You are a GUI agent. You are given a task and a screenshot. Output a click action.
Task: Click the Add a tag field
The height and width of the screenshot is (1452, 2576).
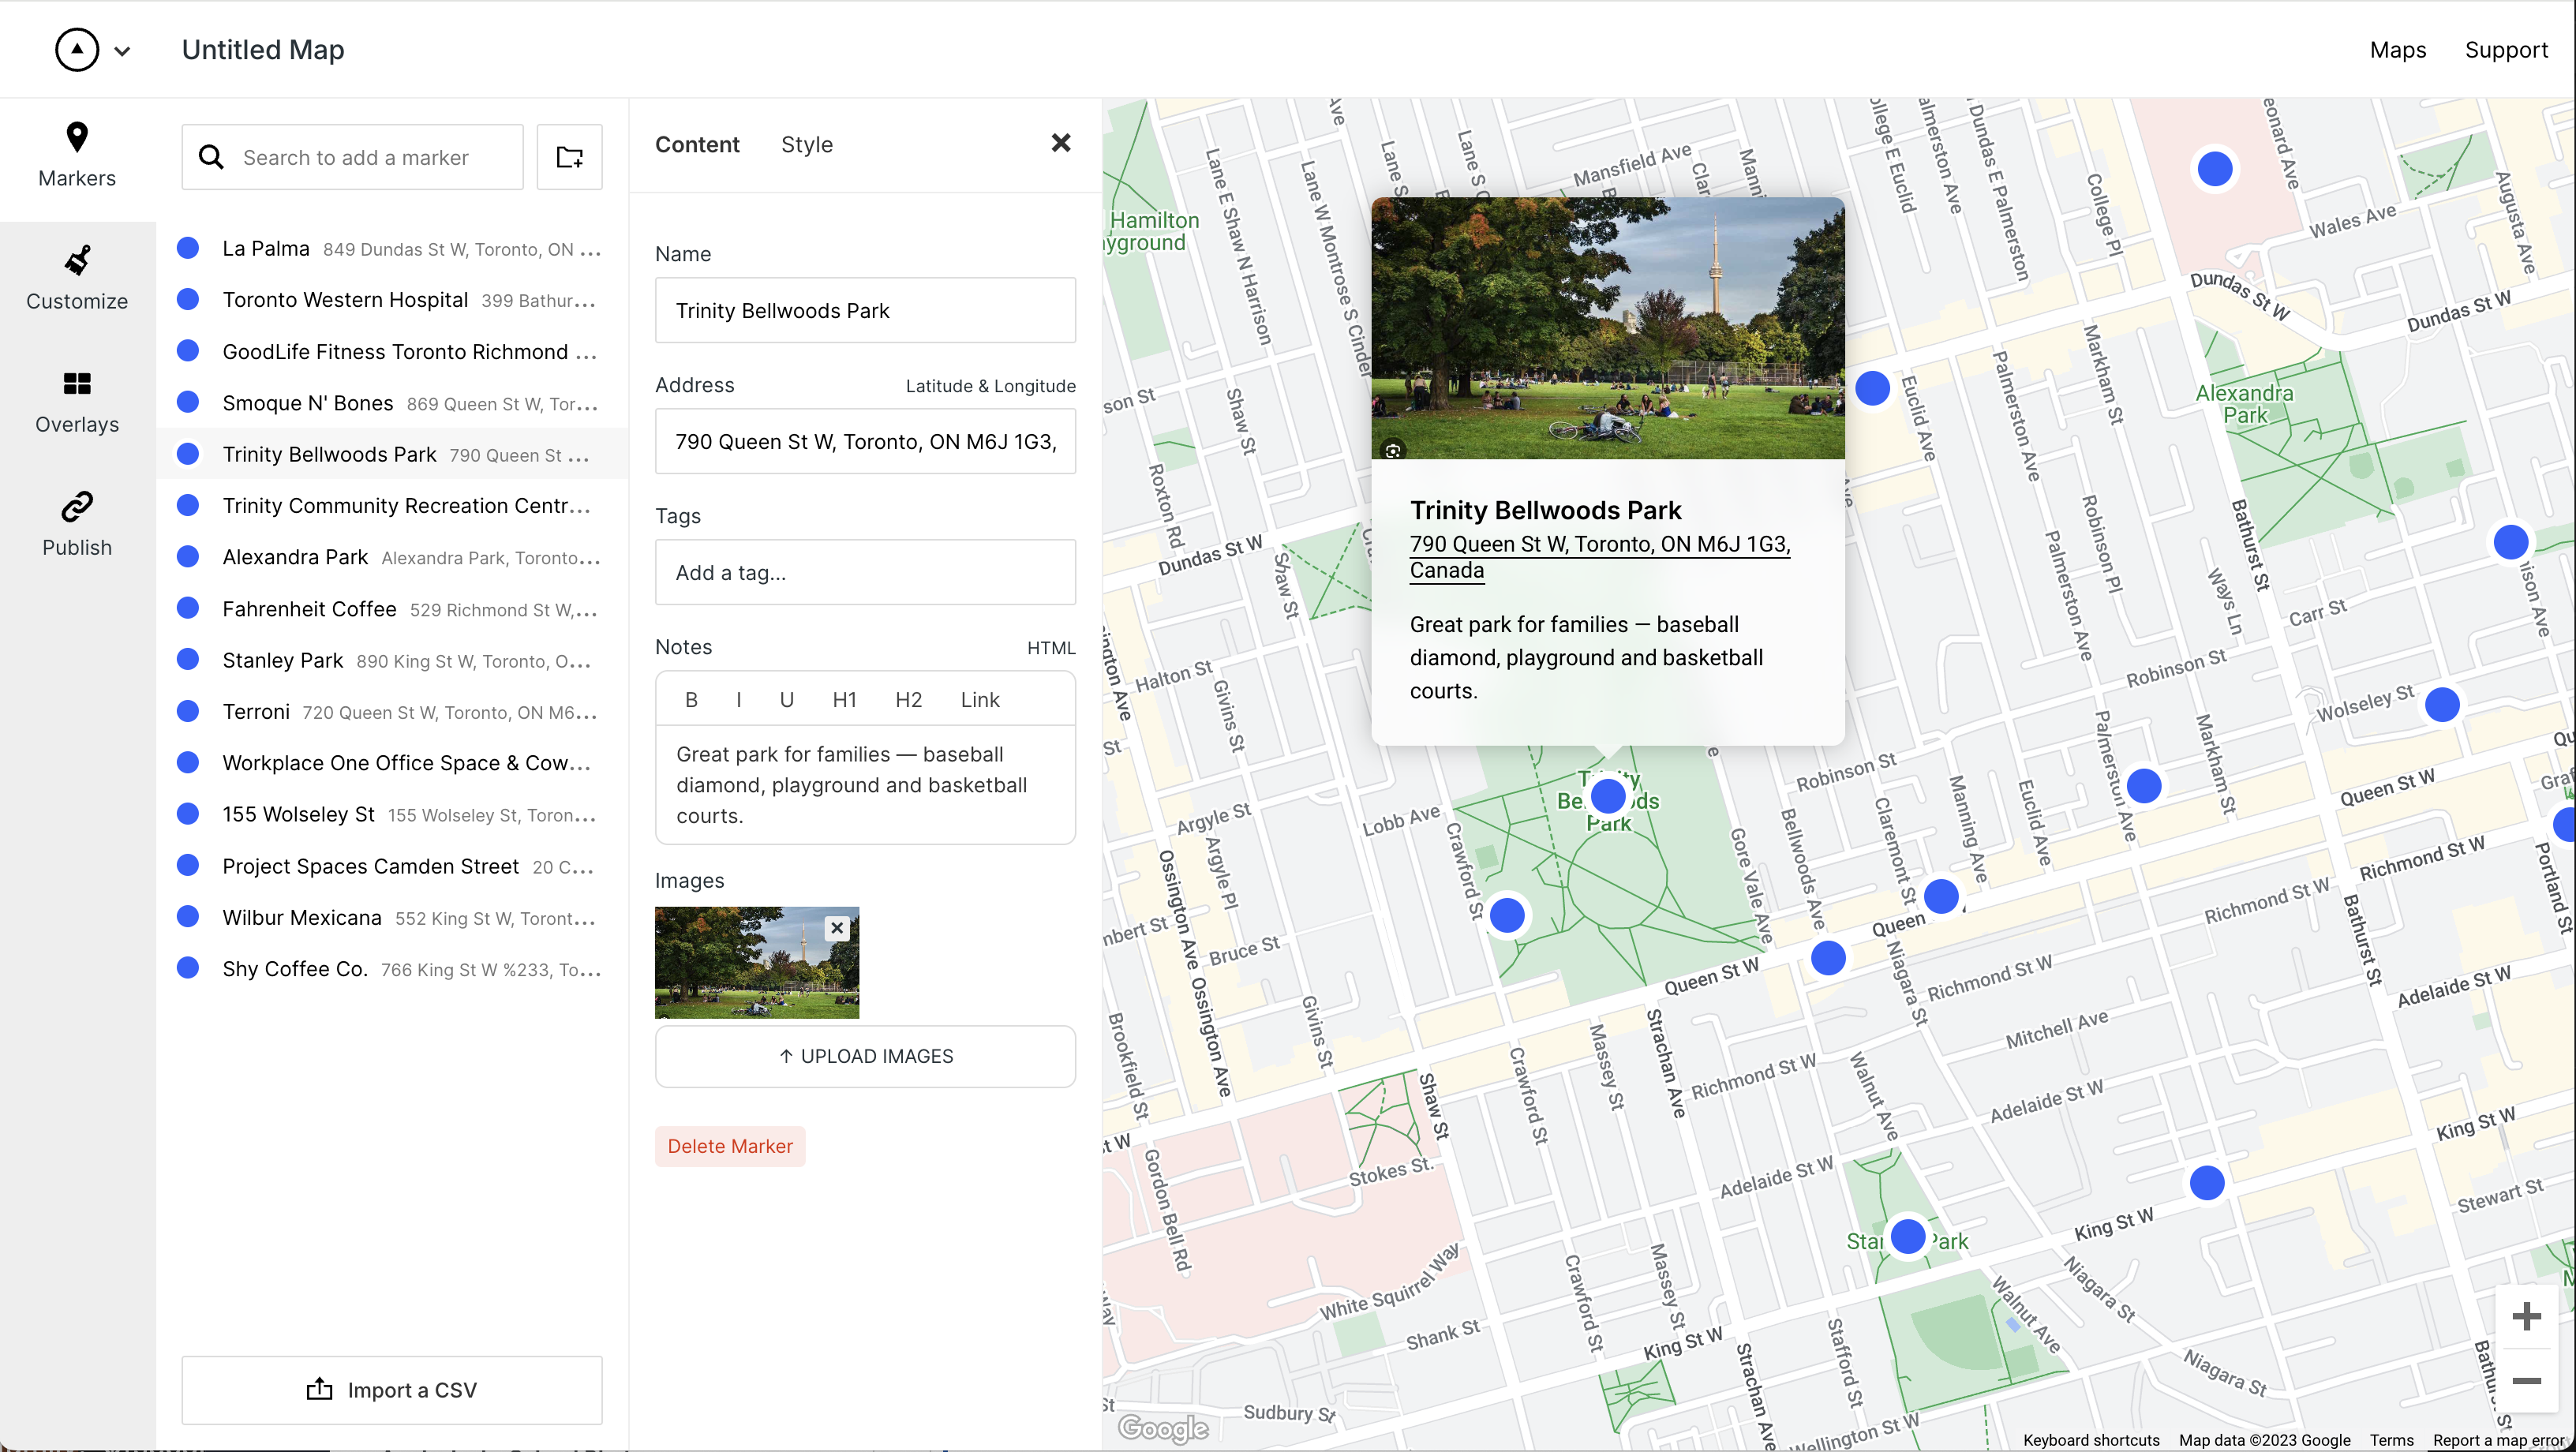(x=865, y=572)
